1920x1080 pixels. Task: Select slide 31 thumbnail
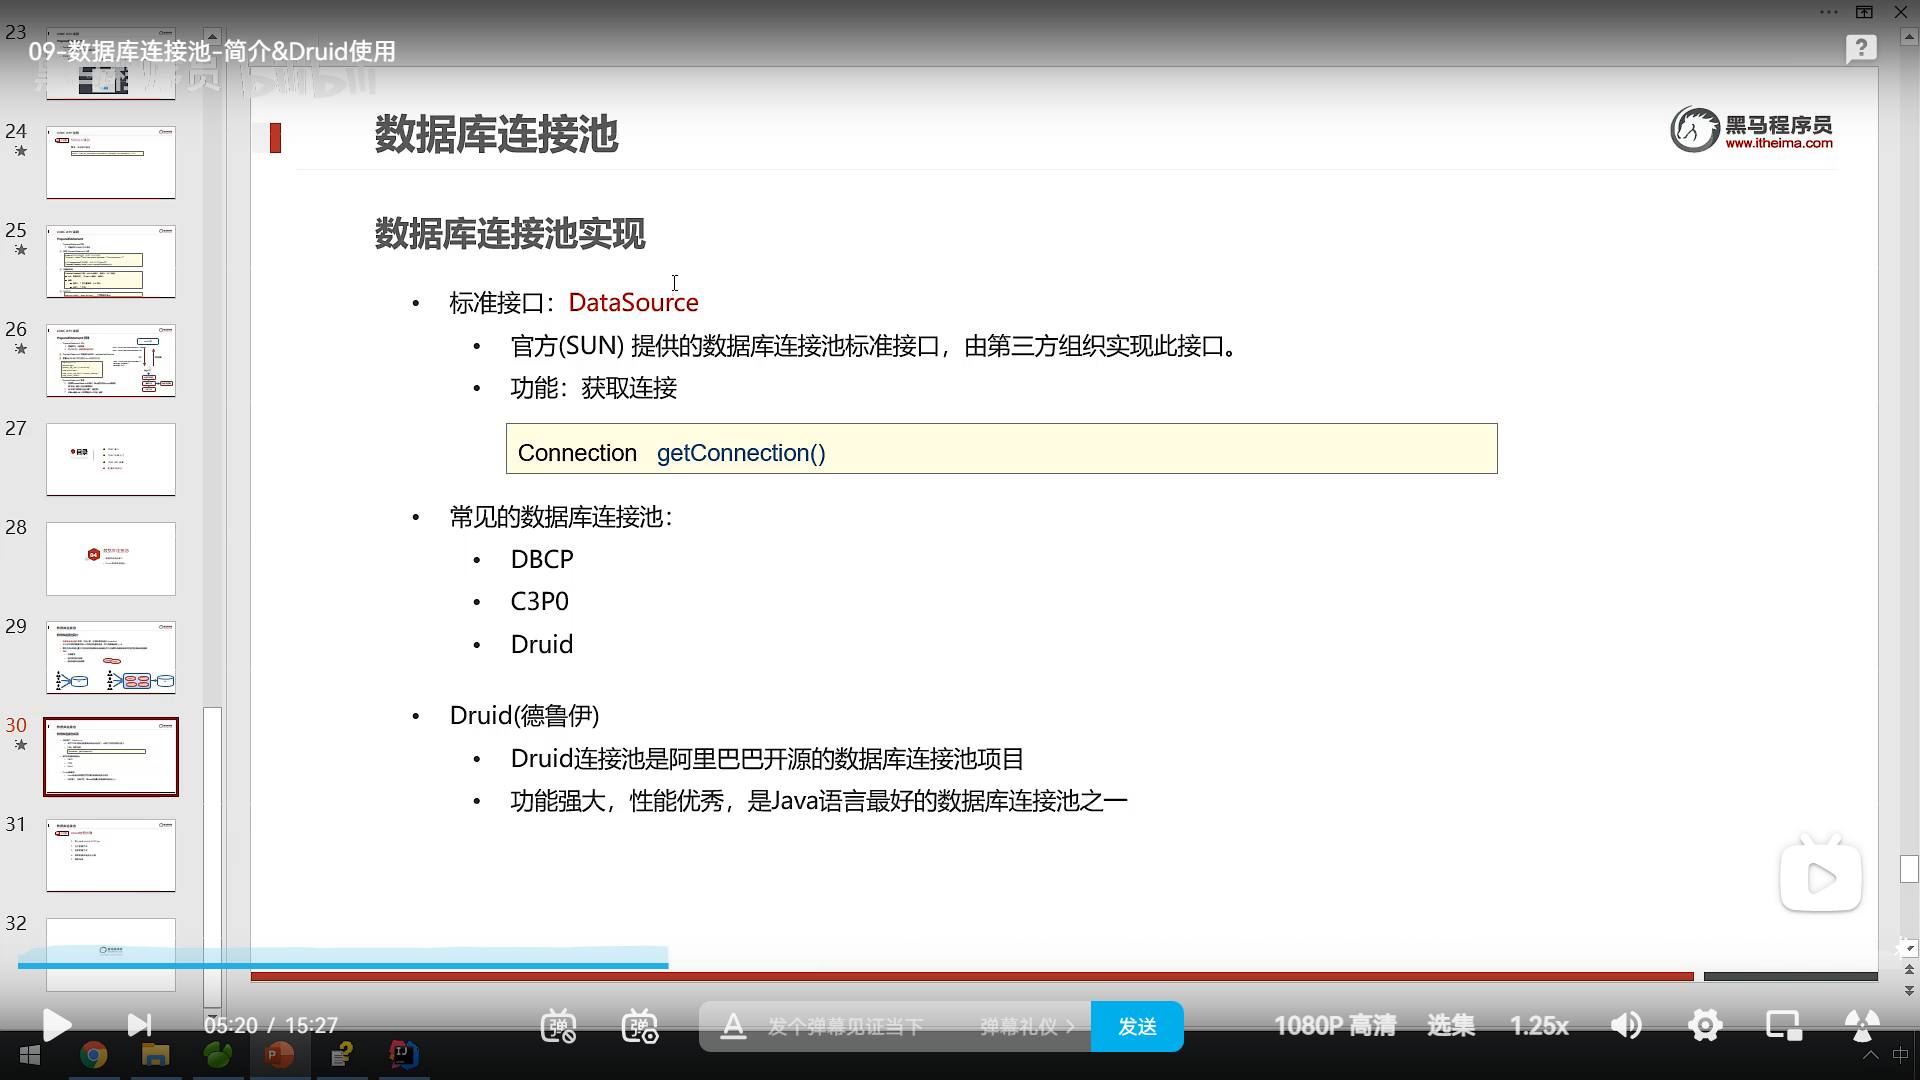point(111,856)
